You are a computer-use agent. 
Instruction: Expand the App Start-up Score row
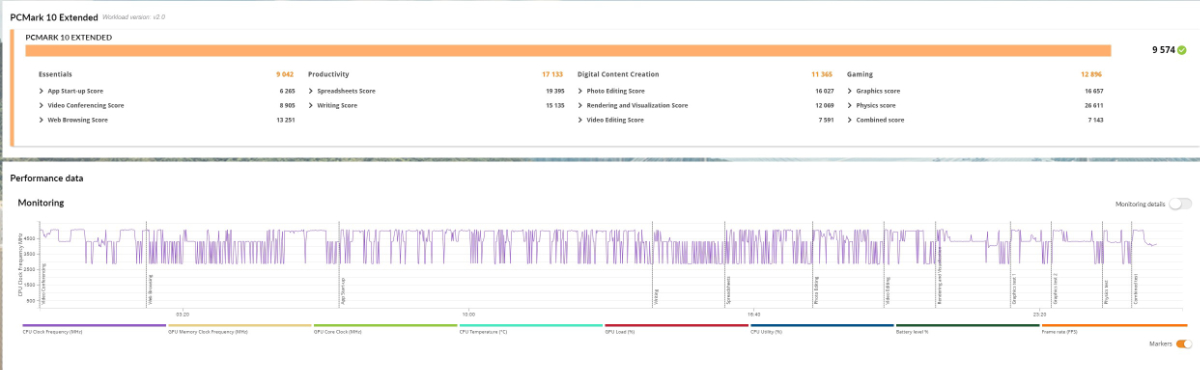42,90
